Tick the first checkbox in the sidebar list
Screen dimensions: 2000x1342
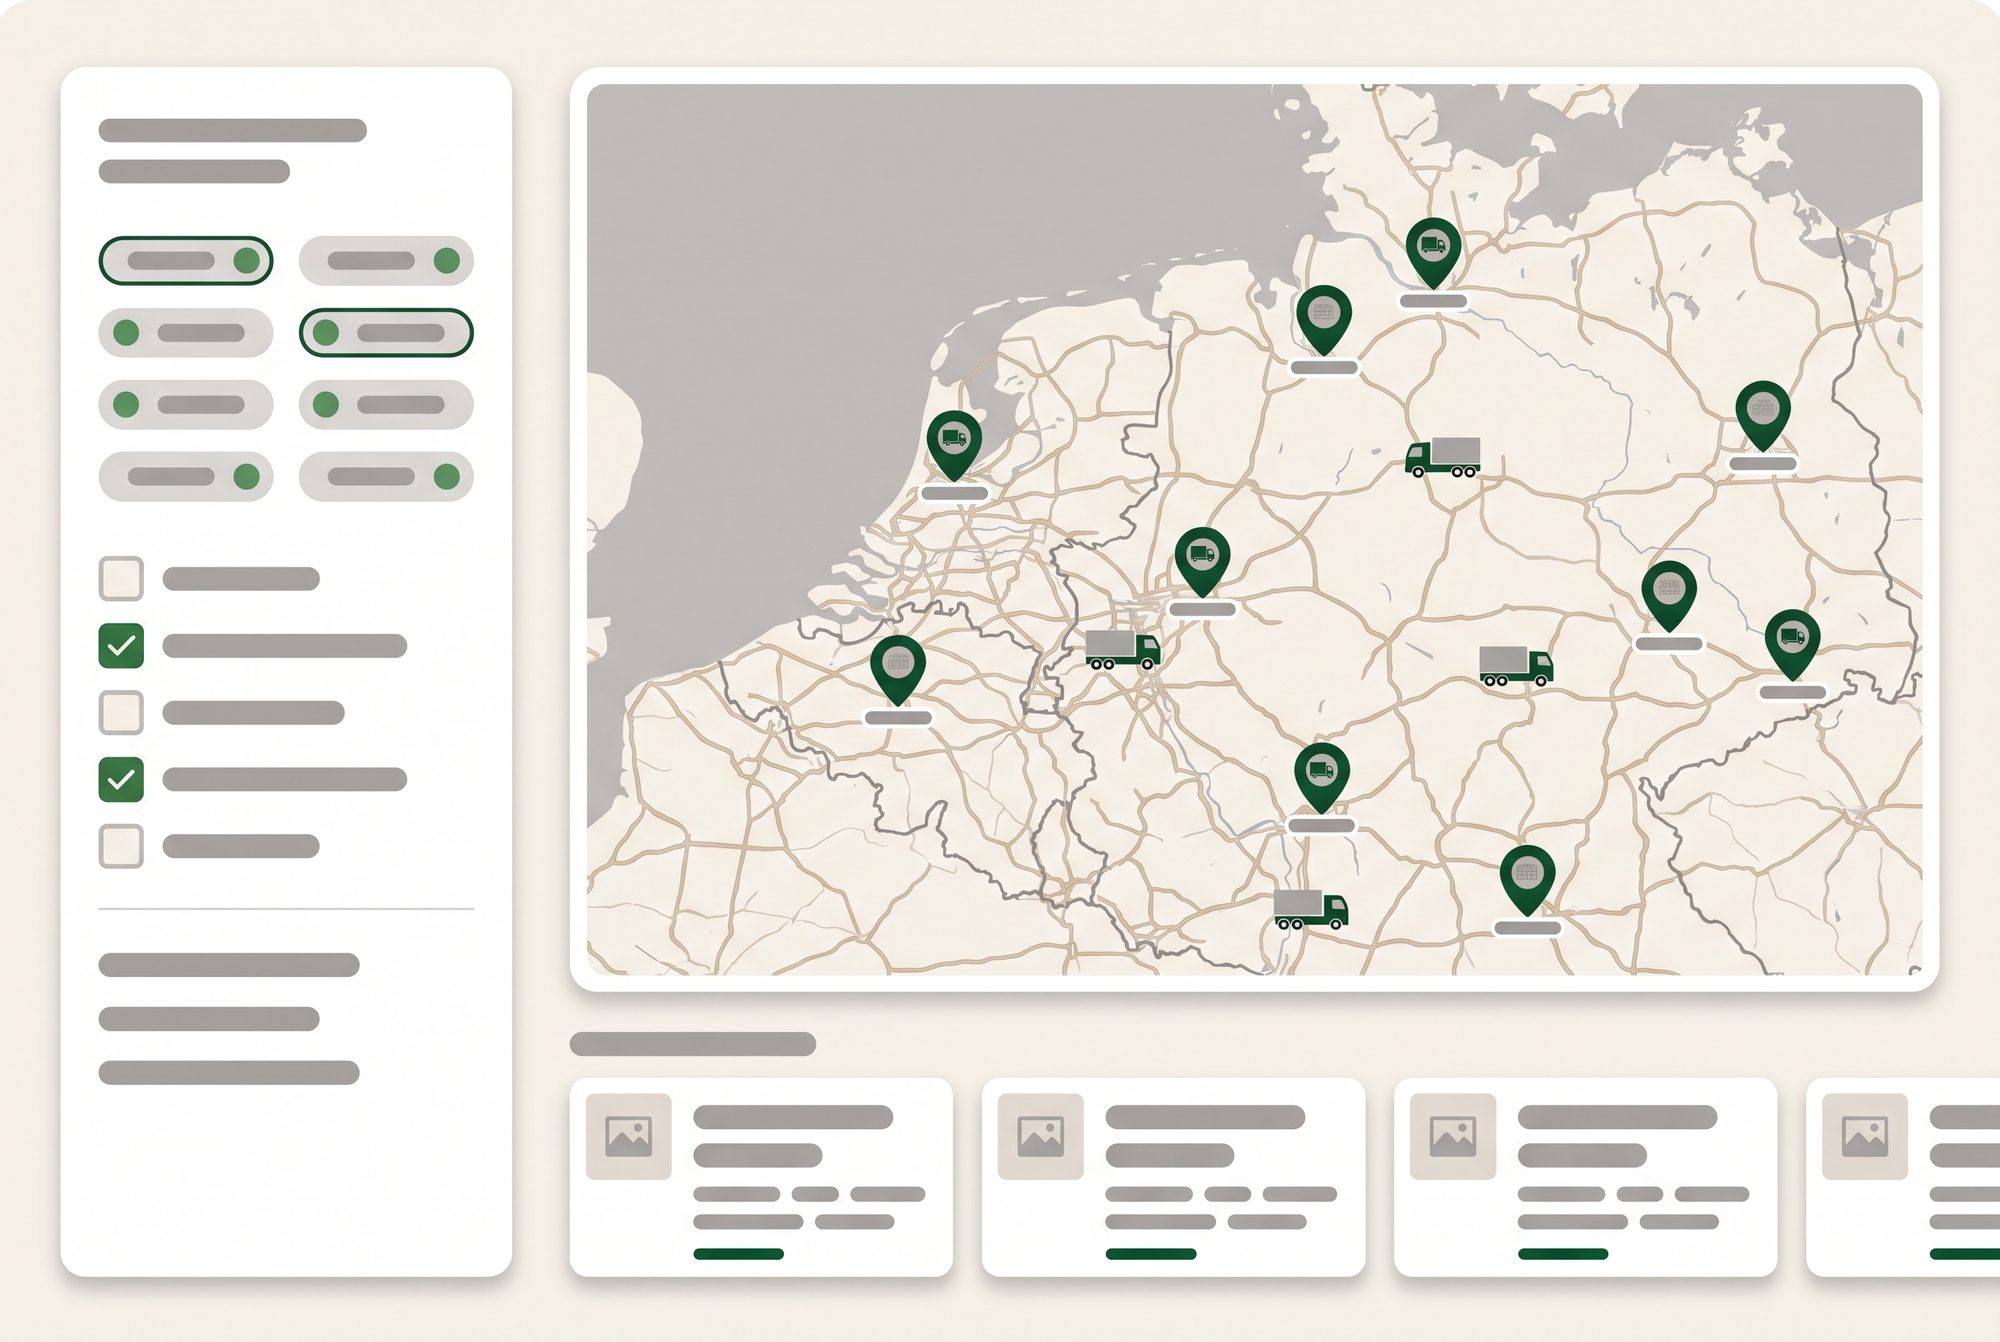(x=121, y=579)
